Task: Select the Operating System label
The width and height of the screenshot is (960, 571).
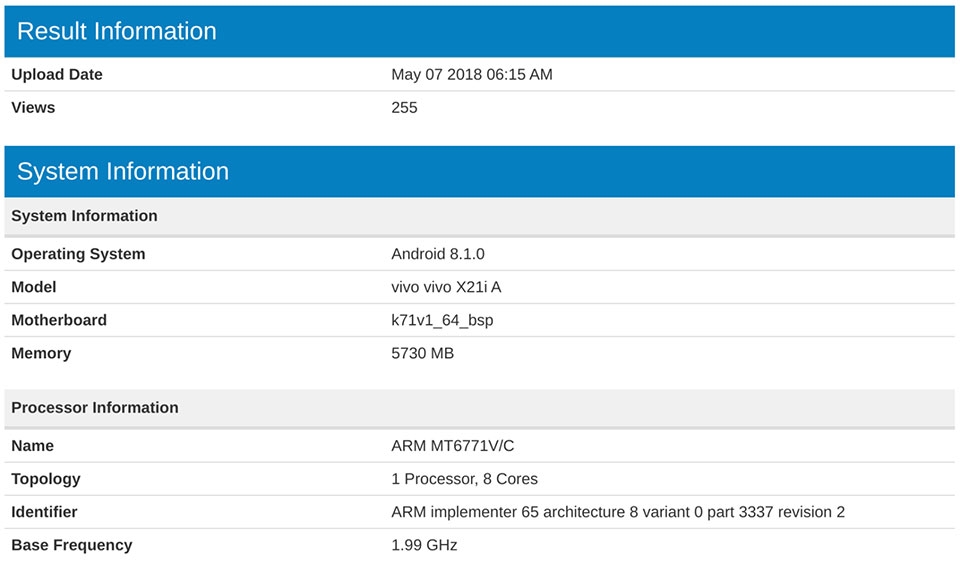Action: (x=78, y=254)
